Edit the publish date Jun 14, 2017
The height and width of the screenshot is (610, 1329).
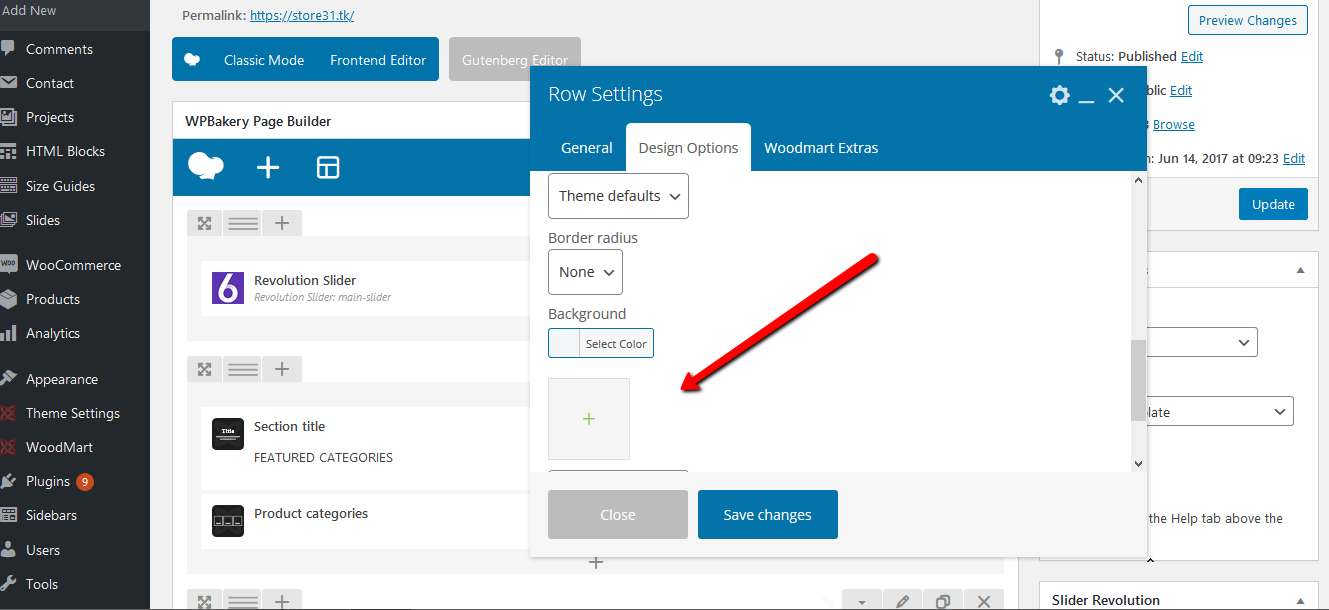pyautogui.click(x=1294, y=158)
